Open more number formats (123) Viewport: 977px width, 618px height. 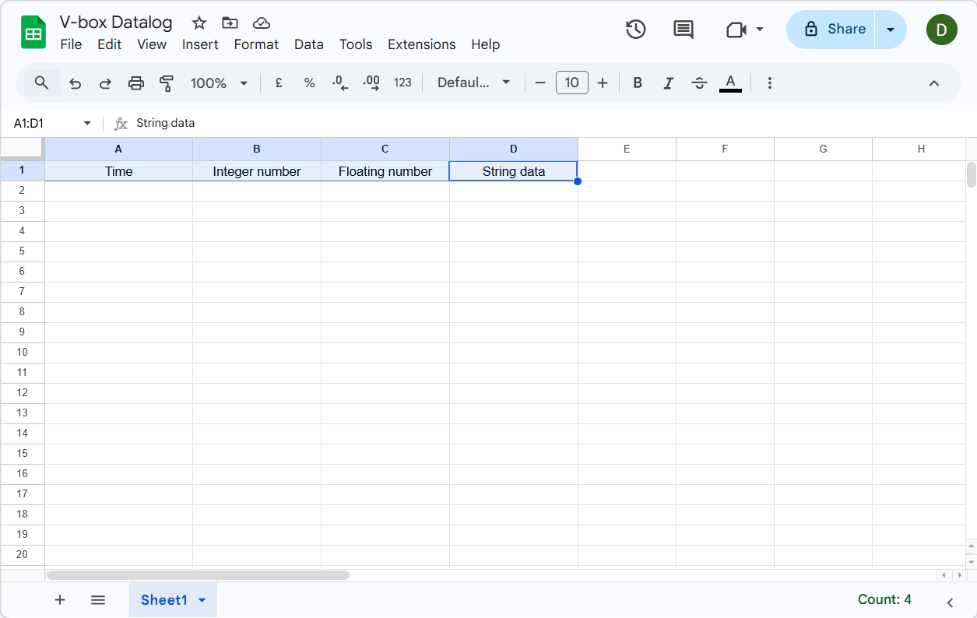(x=402, y=83)
